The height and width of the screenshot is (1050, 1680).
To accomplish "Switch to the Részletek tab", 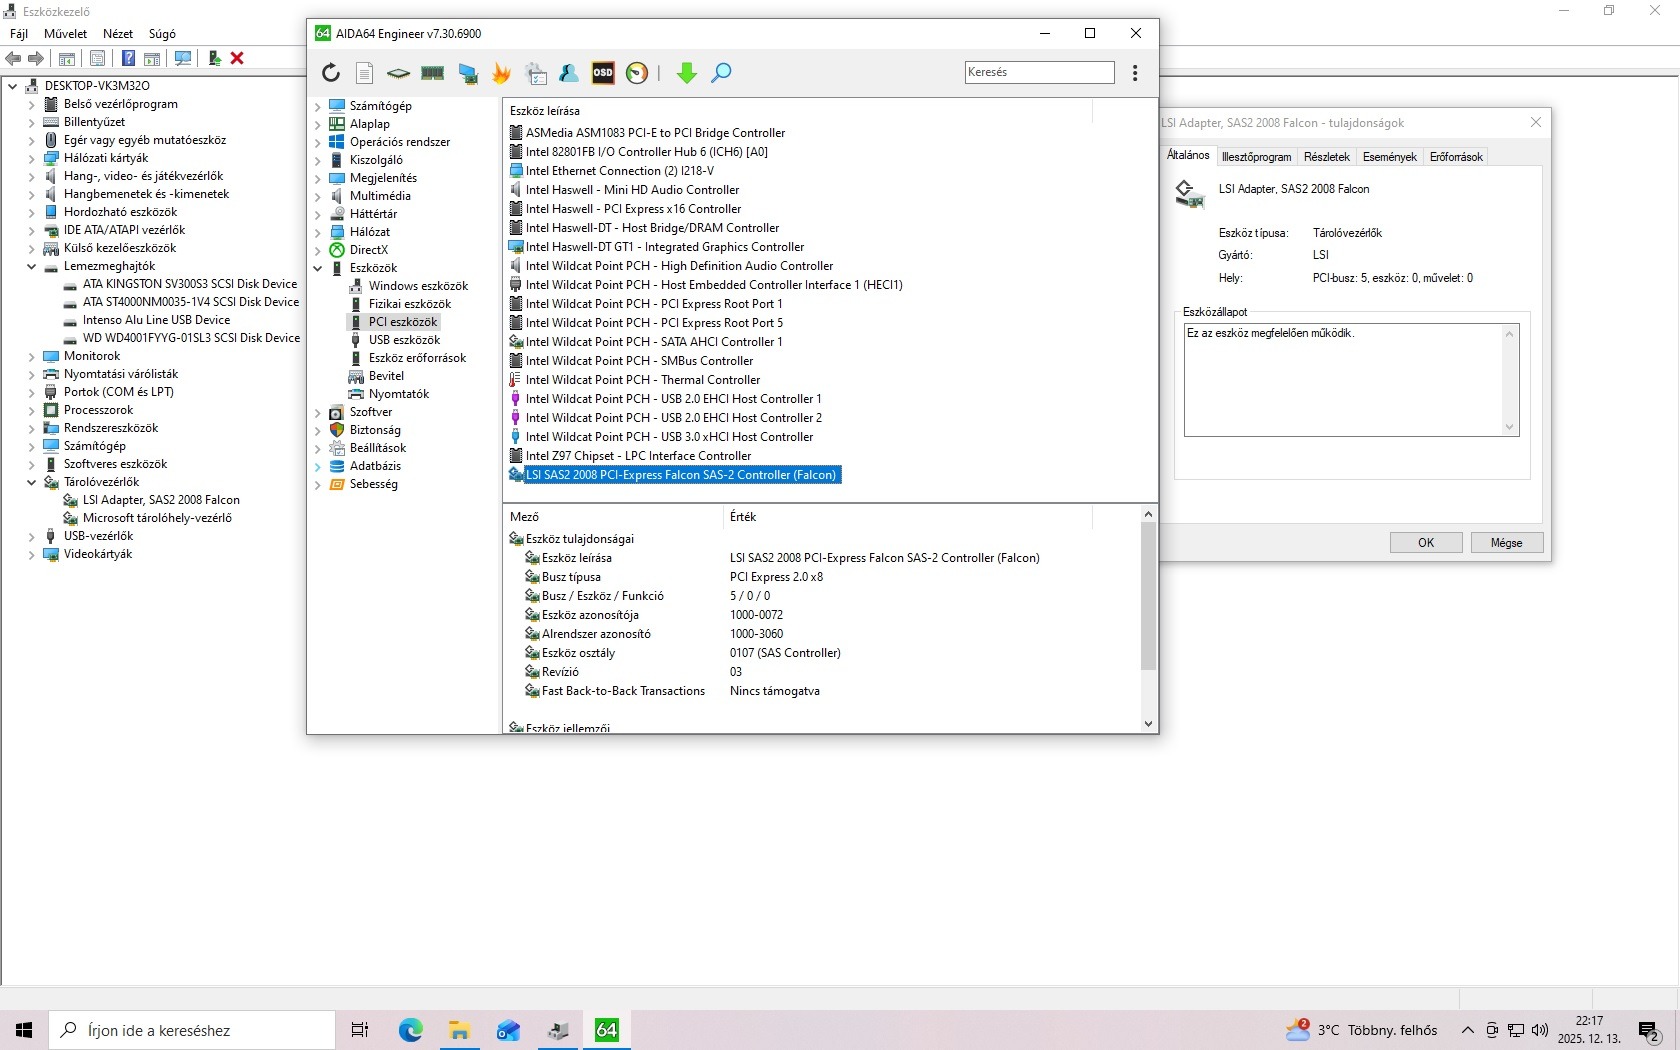I will 1327,157.
